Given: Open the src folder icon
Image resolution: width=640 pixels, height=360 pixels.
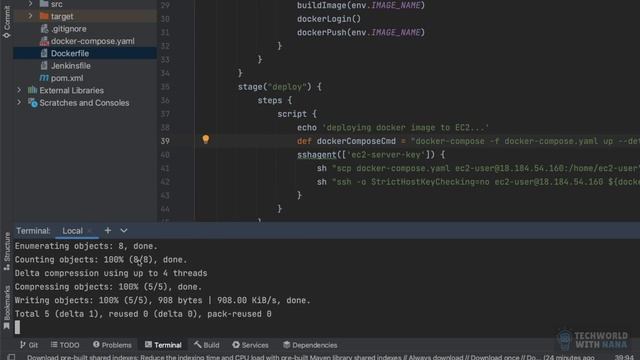Looking at the screenshot, I should coord(44,4).
